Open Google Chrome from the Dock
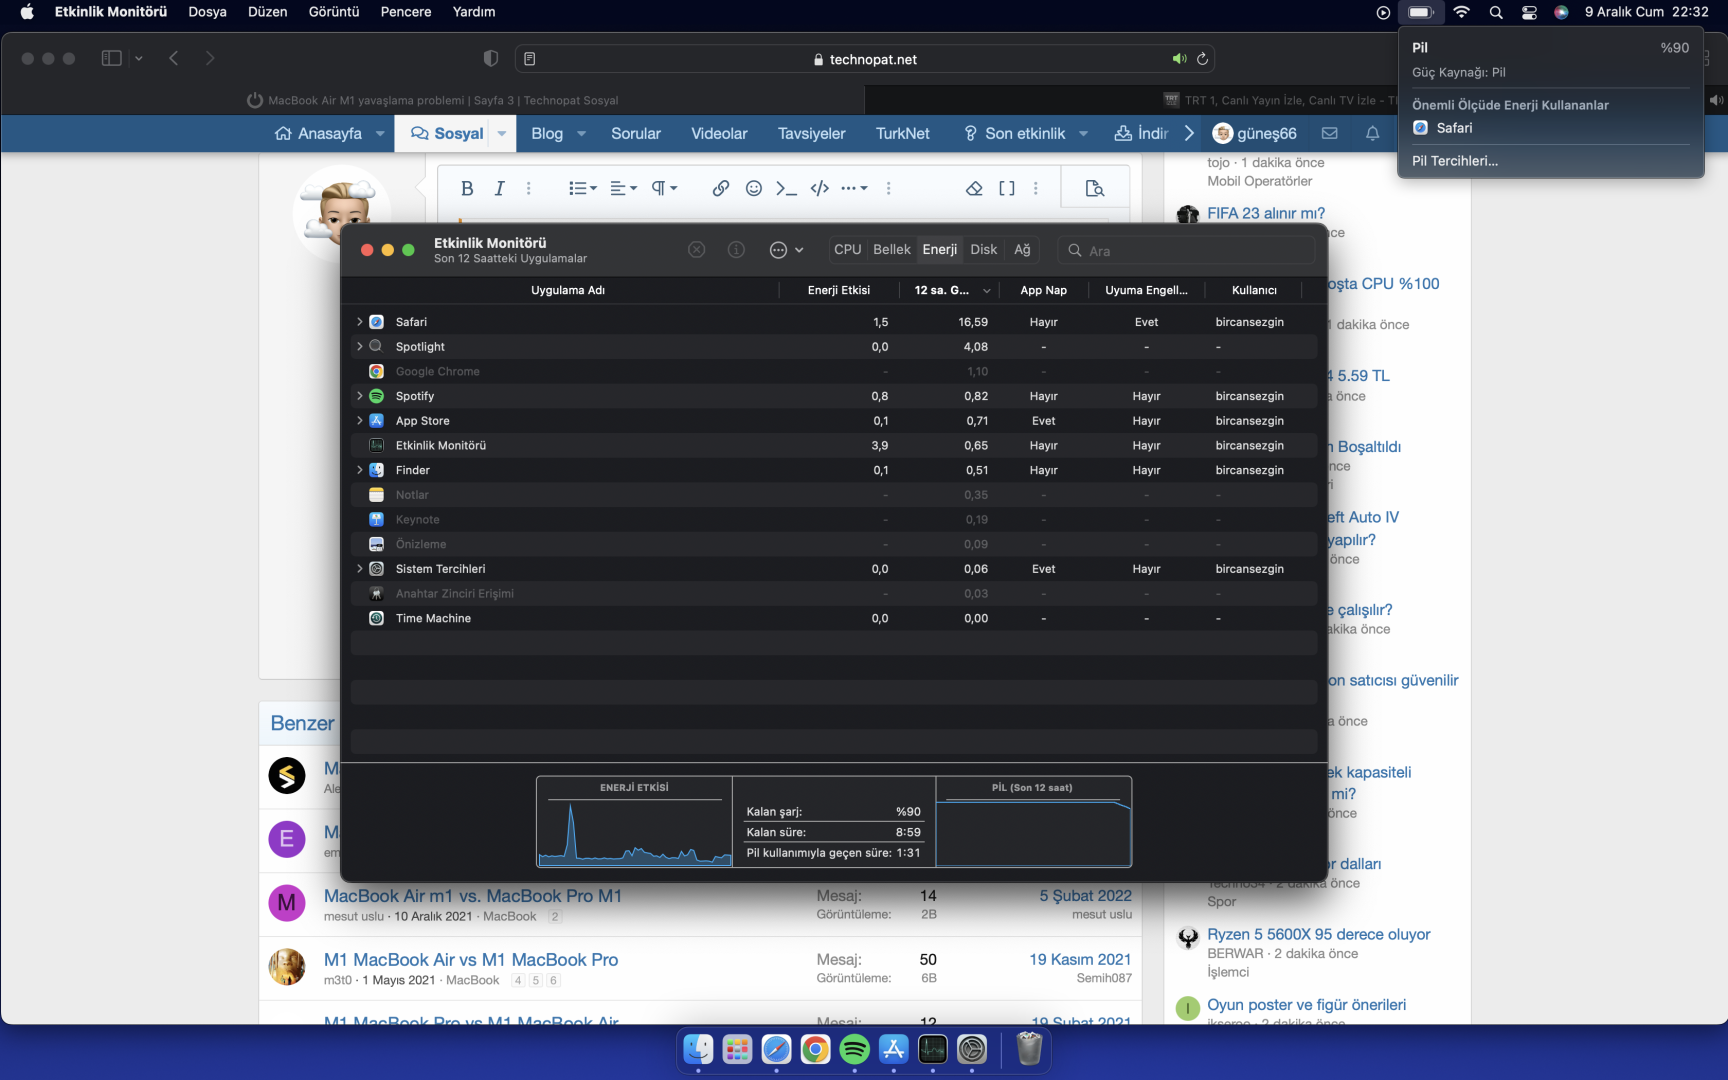1728x1080 pixels. coord(815,1049)
